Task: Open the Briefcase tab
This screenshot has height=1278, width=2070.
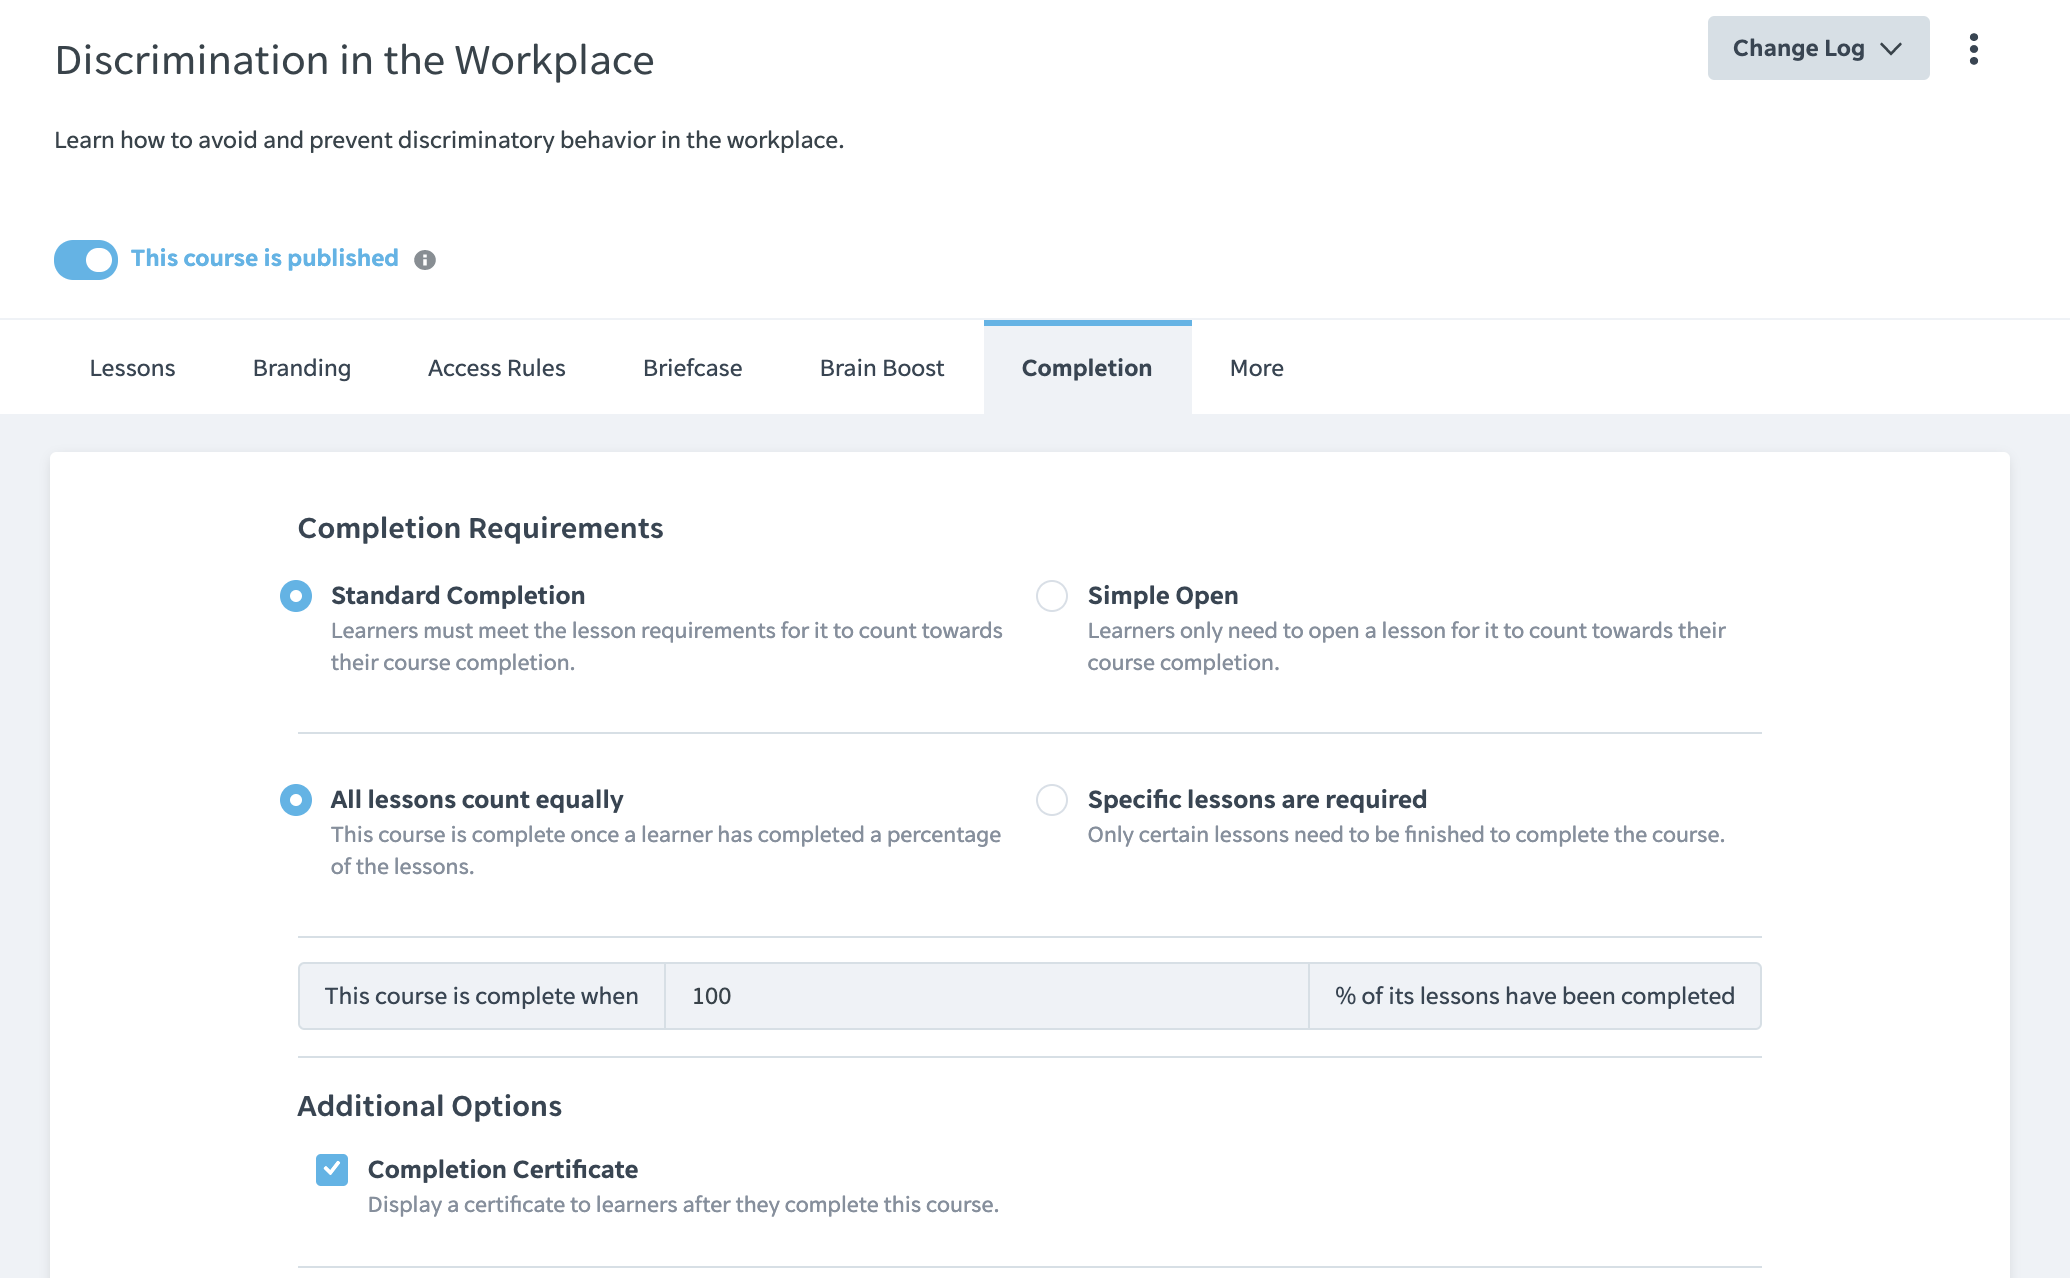Action: (x=693, y=368)
